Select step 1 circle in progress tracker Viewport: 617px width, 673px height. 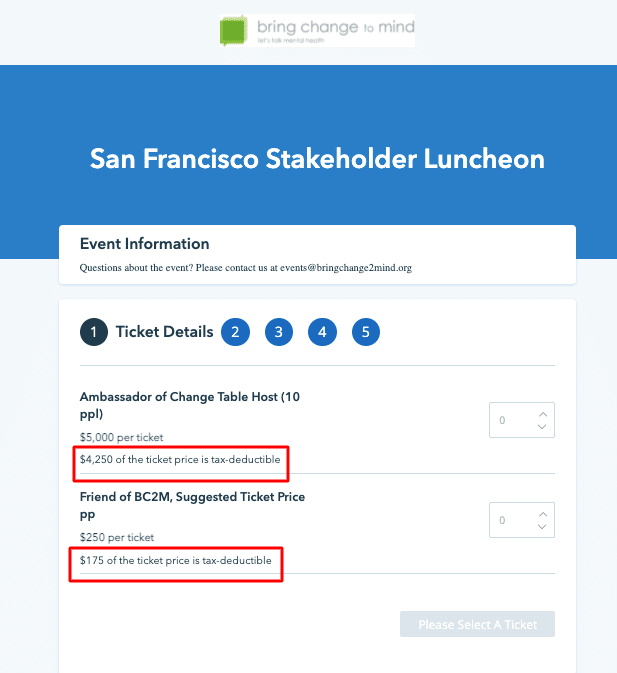pos(94,332)
